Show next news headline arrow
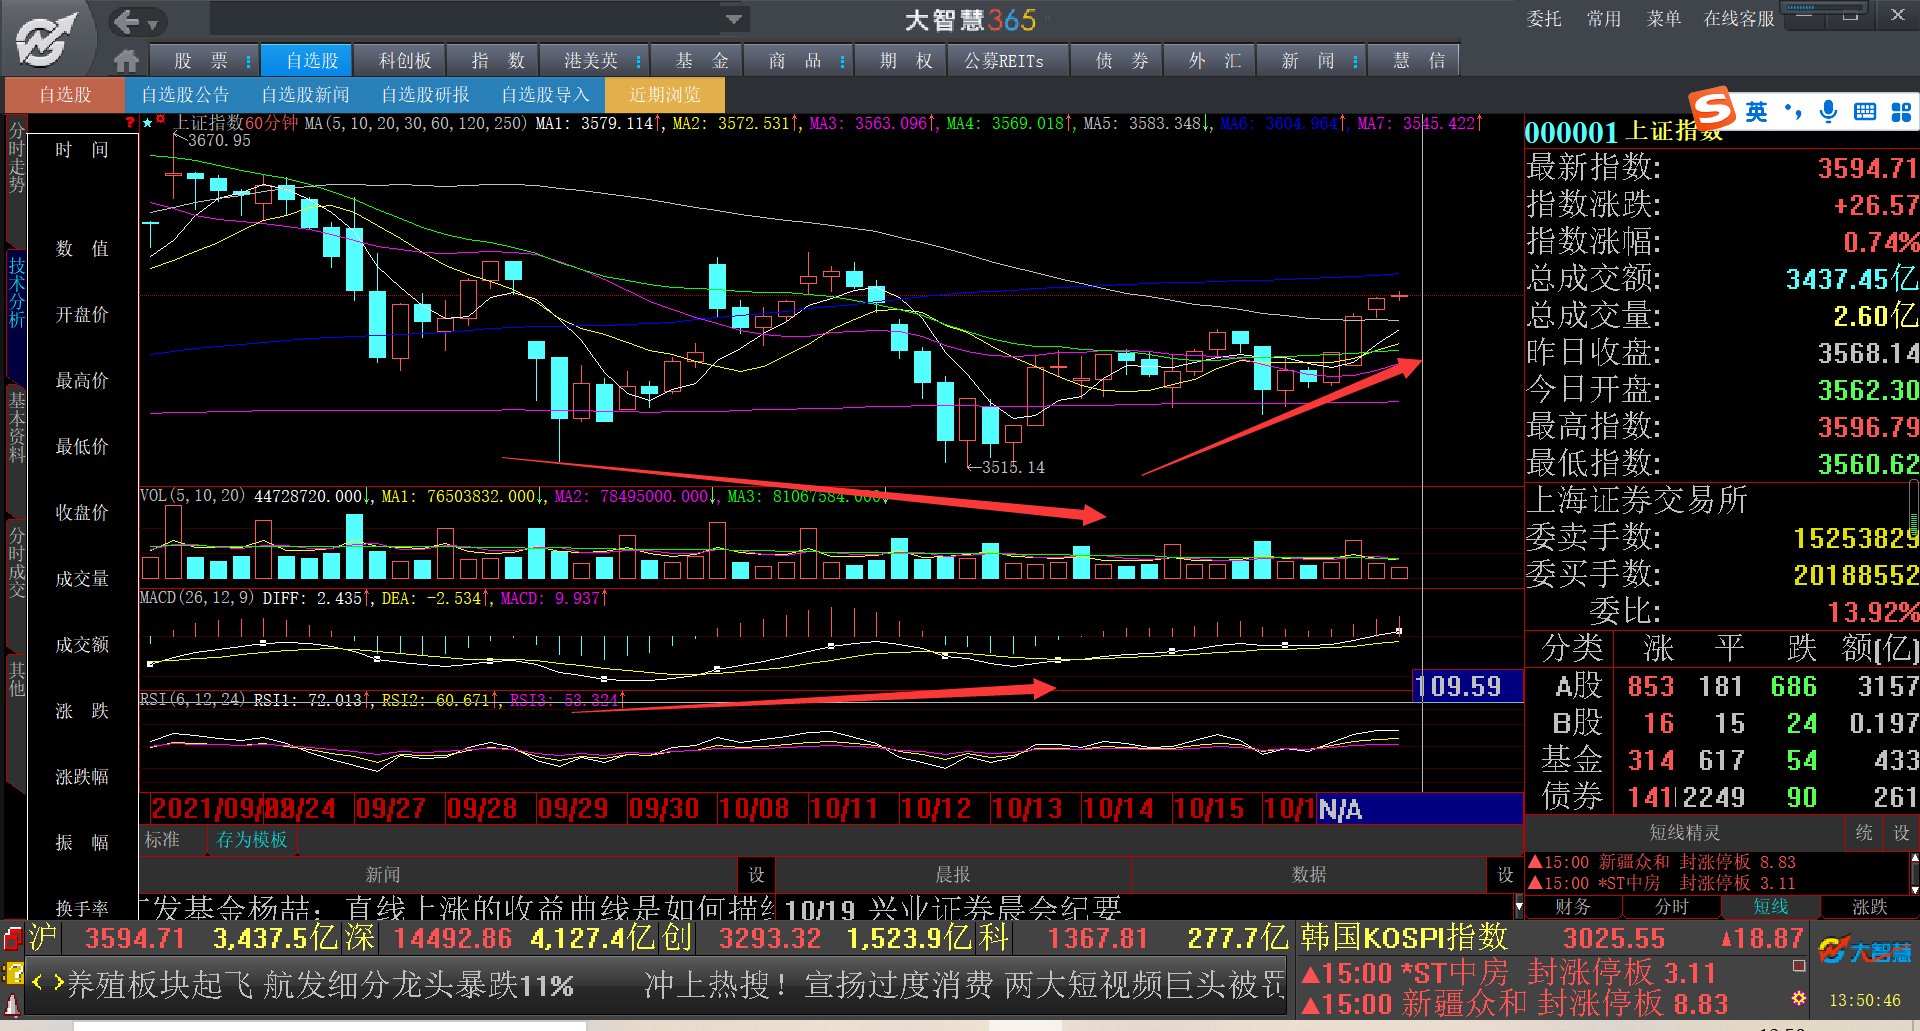This screenshot has height=1031, width=1920. click(x=59, y=982)
